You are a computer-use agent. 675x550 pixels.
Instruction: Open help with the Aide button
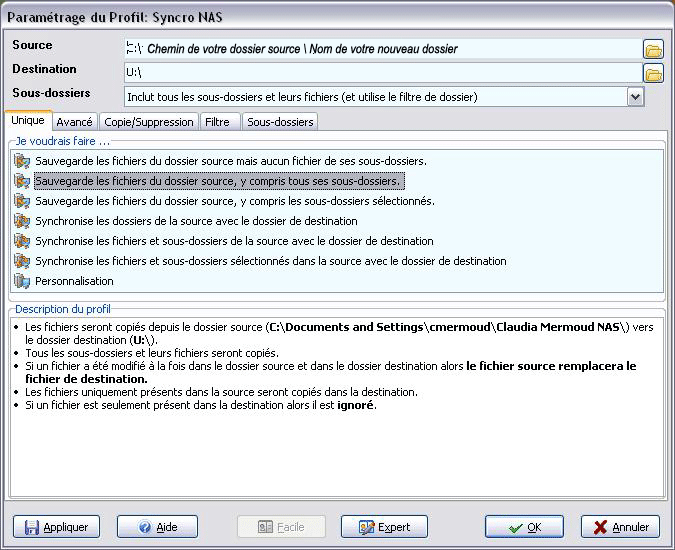[x=157, y=527]
